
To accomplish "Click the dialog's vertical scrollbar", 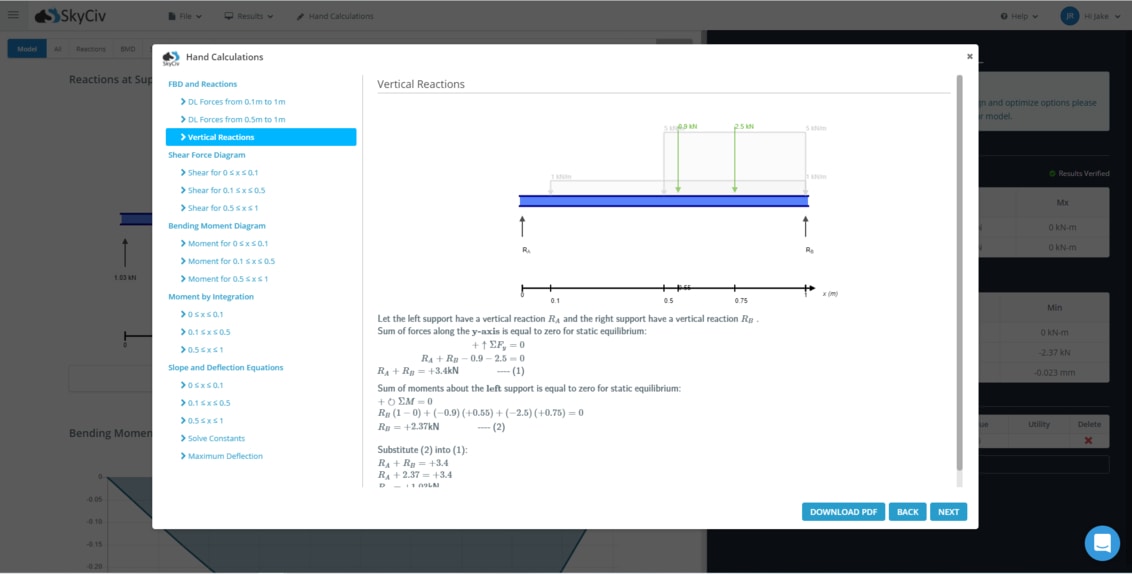I will (x=960, y=270).
